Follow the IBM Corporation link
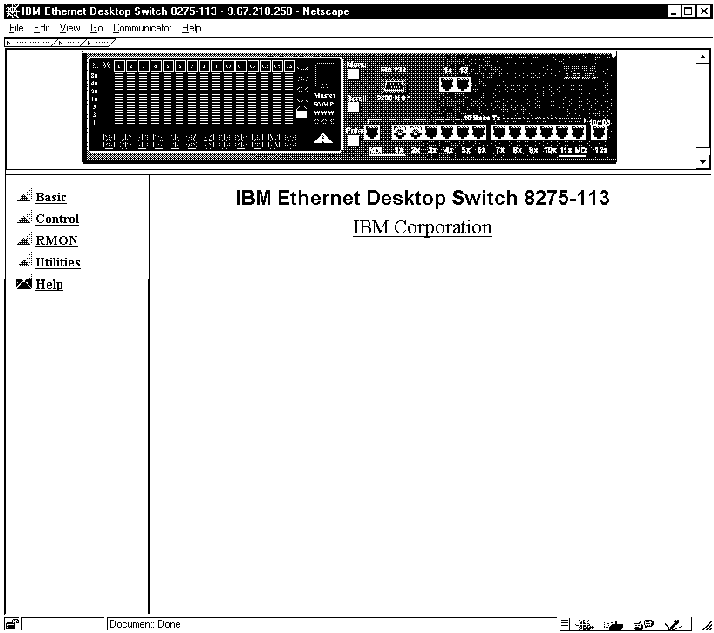This screenshot has width=714, height=633. pos(422,228)
